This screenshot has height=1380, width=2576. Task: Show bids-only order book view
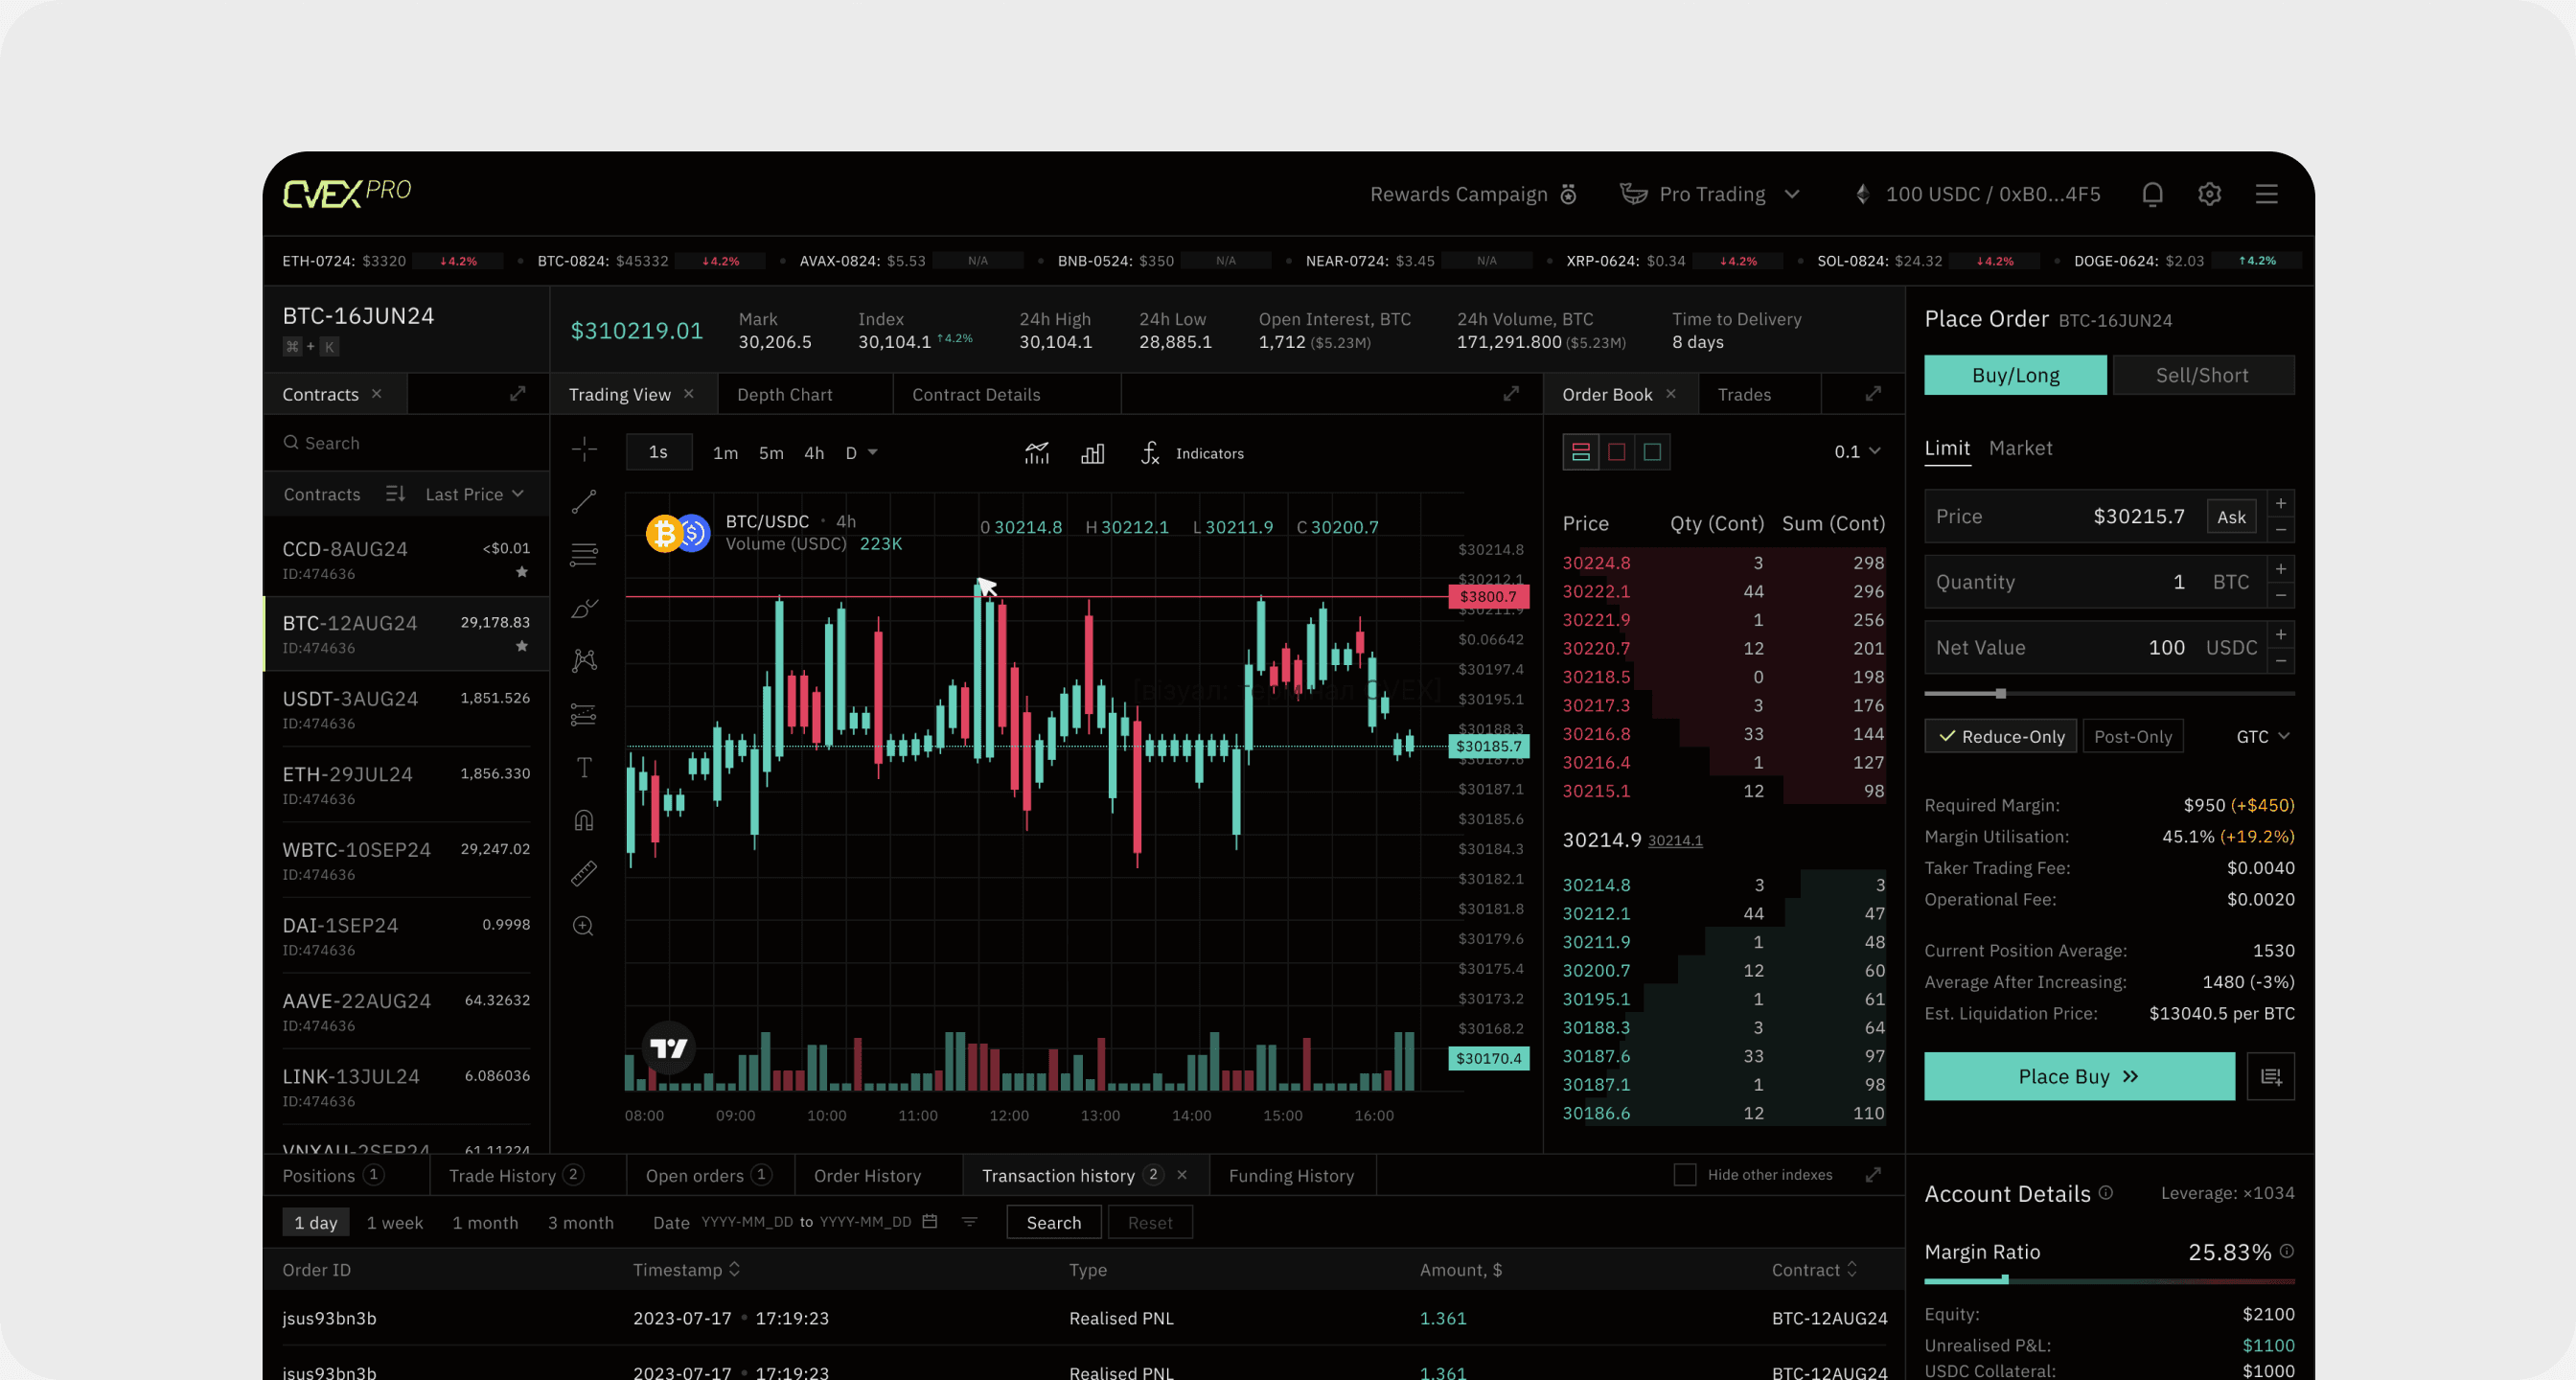[x=1652, y=452]
